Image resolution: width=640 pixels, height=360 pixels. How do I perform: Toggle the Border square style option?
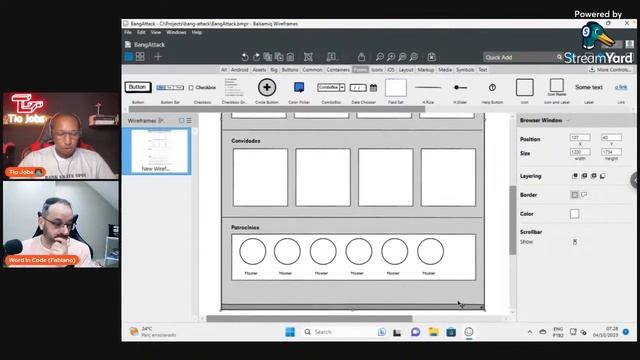575,195
